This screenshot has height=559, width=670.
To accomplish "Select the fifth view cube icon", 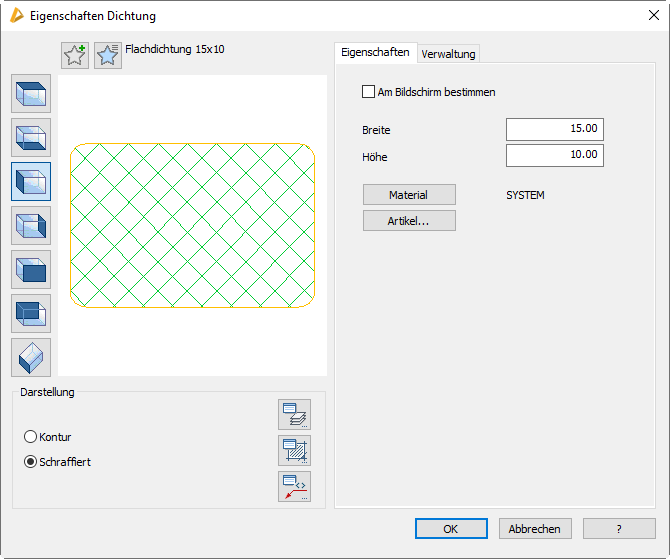I will tap(31, 270).
